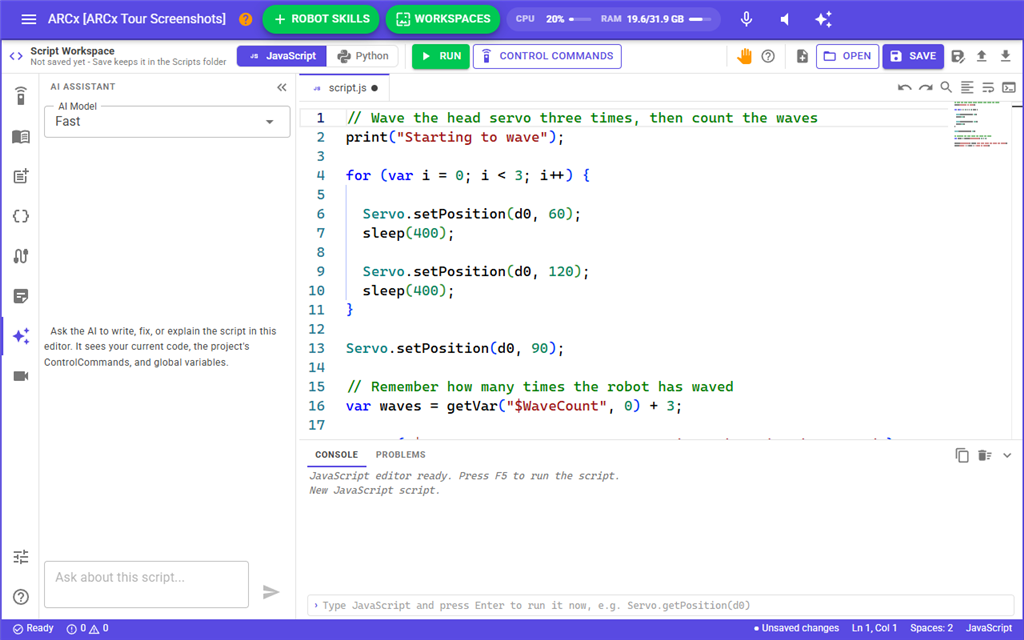
Task: Click the Spaces: 2 indentation setting
Action: 932,628
